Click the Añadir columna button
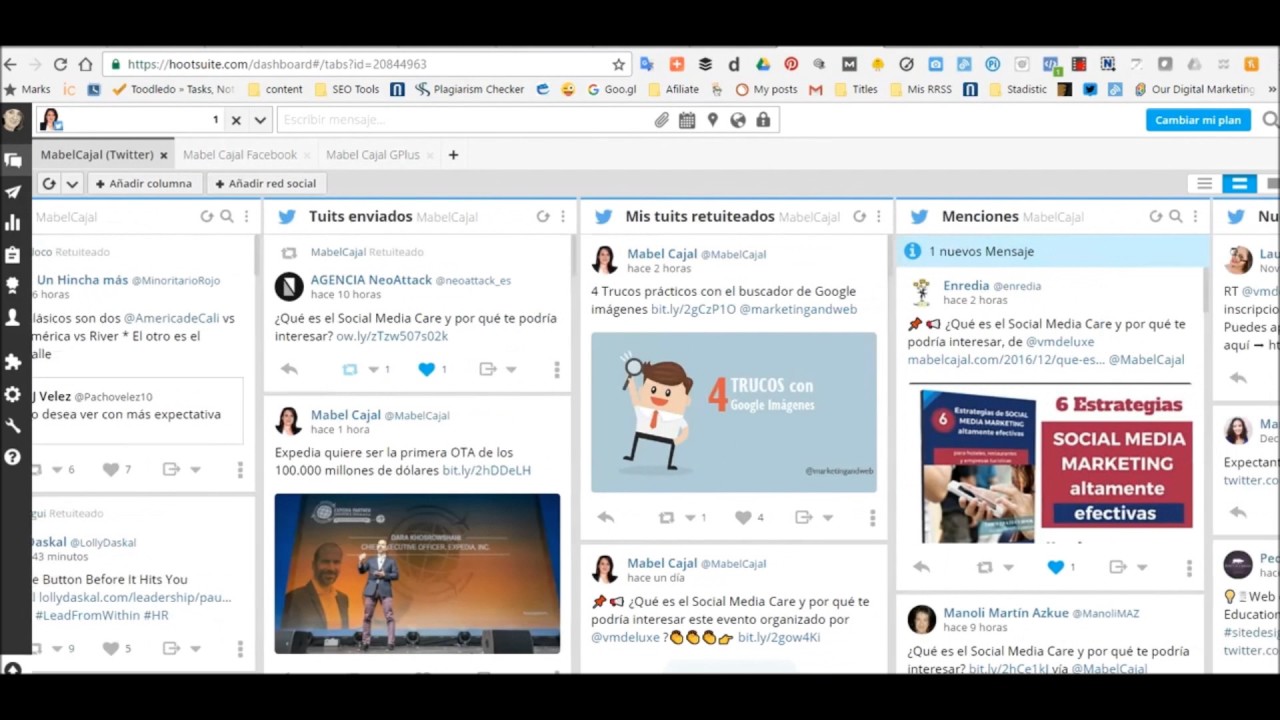 143,183
